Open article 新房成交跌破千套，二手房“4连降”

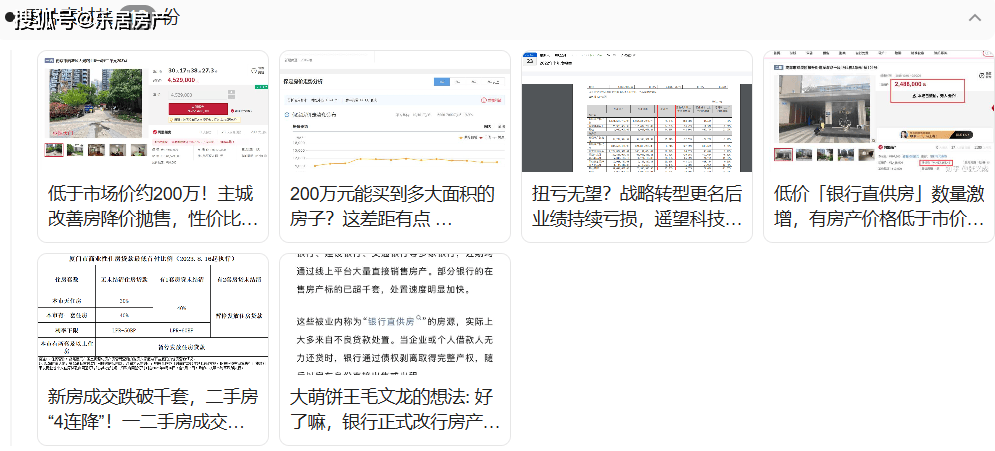pos(153,409)
